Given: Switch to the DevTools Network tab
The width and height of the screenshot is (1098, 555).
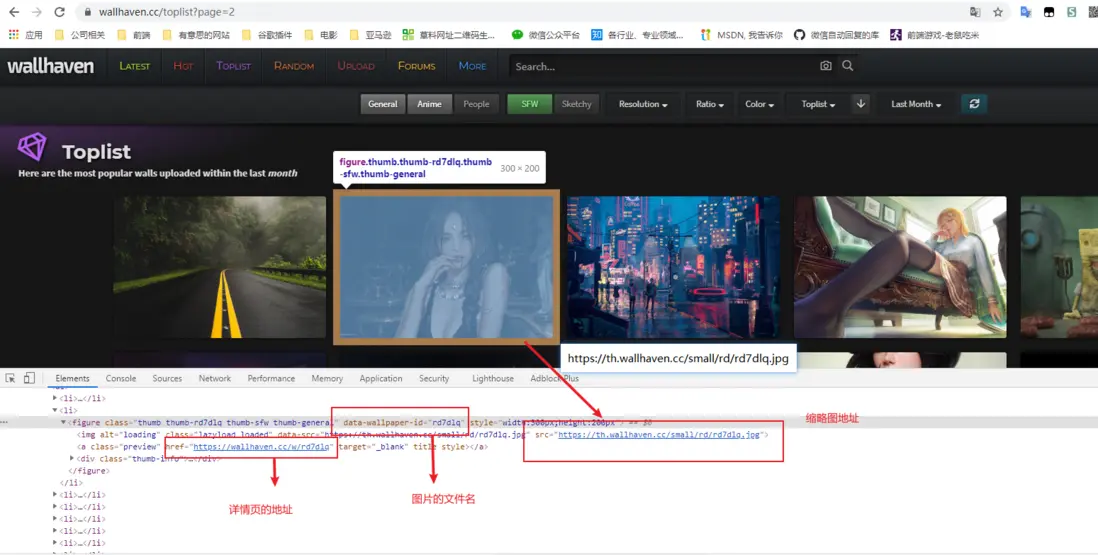Looking at the screenshot, I should tap(214, 378).
